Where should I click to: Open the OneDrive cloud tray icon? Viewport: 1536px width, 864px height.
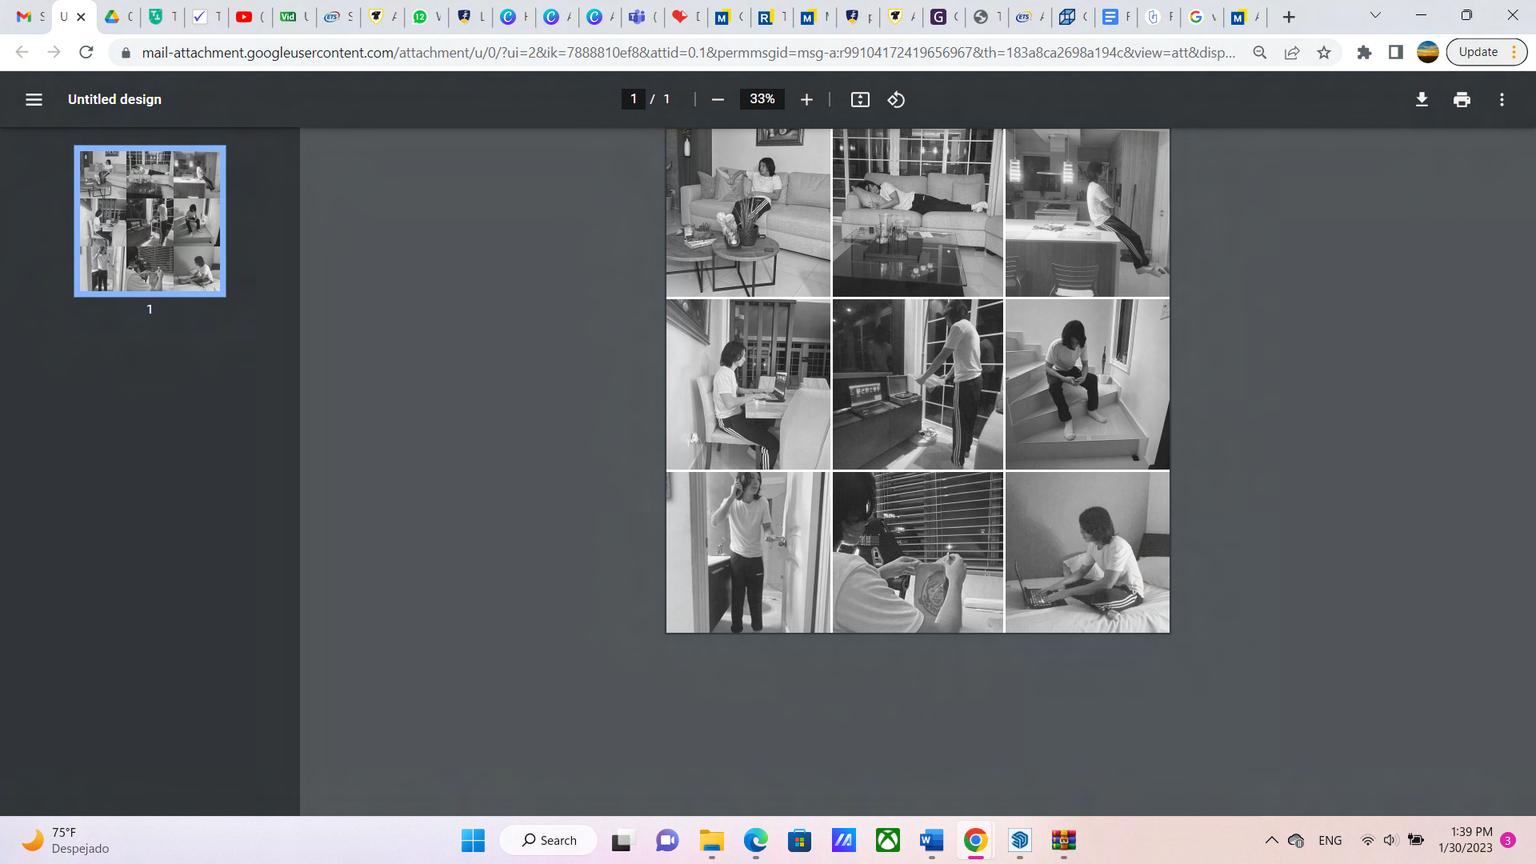(1296, 840)
